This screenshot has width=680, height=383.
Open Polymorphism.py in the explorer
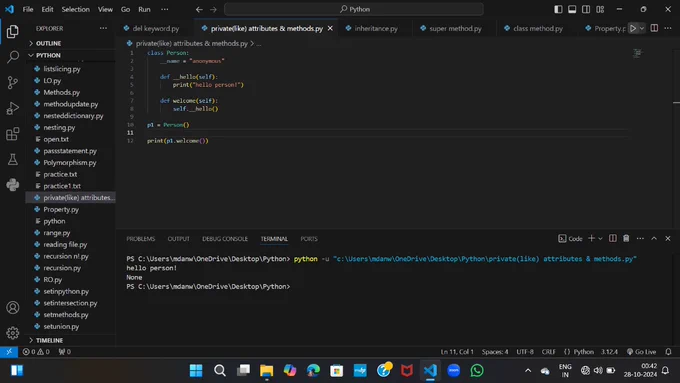tap(71, 163)
